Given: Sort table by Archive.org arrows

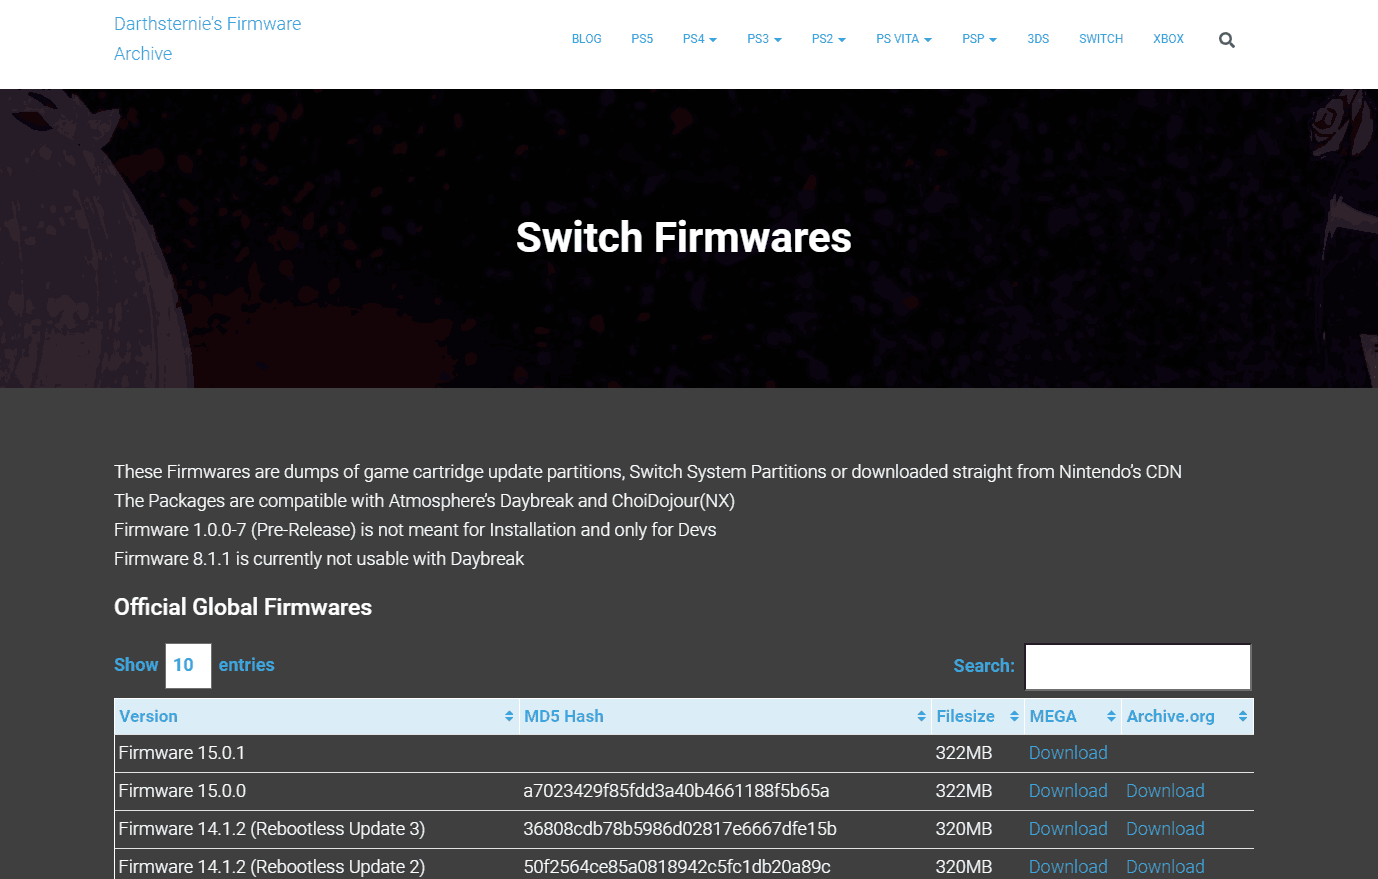Looking at the screenshot, I should pos(1243,716).
